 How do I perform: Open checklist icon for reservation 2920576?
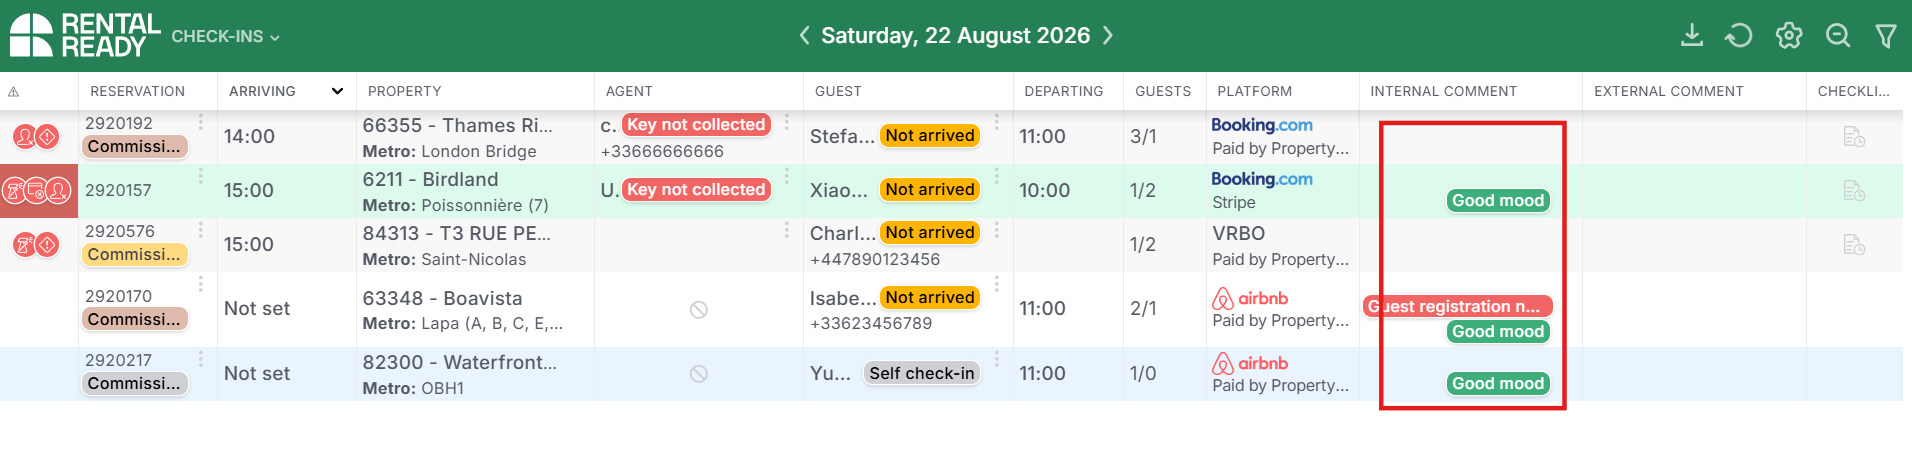[1854, 244]
